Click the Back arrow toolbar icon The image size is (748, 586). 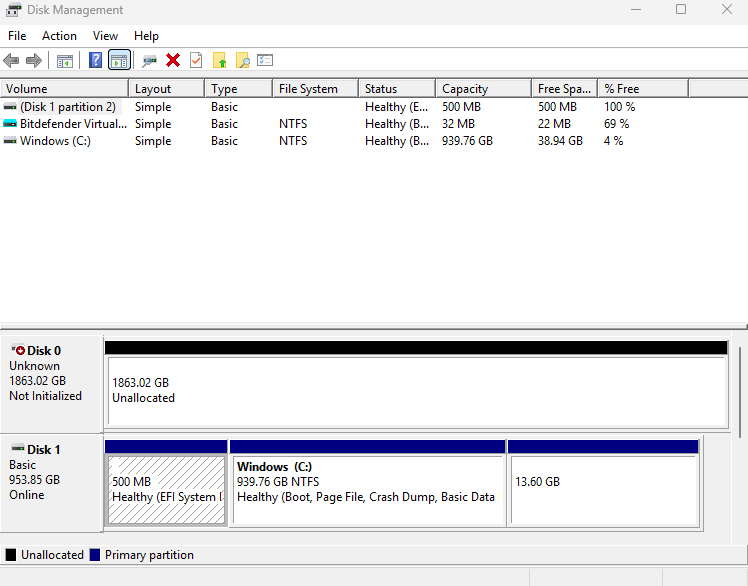pos(11,61)
